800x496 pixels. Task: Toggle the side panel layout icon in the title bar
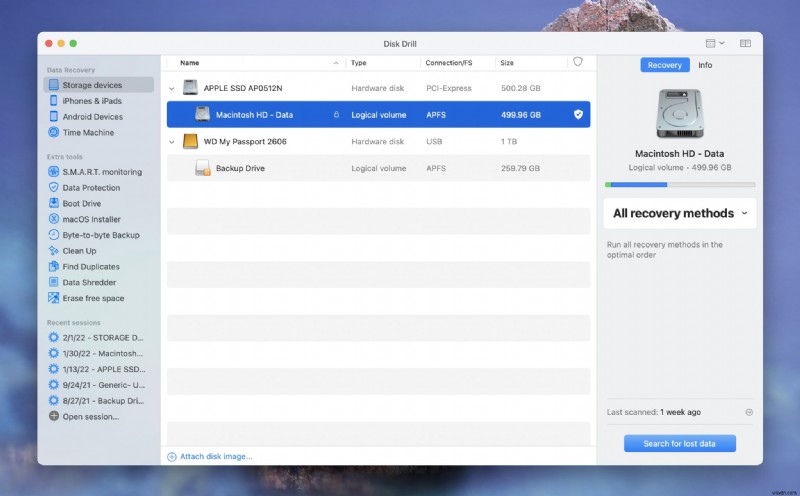(745, 44)
